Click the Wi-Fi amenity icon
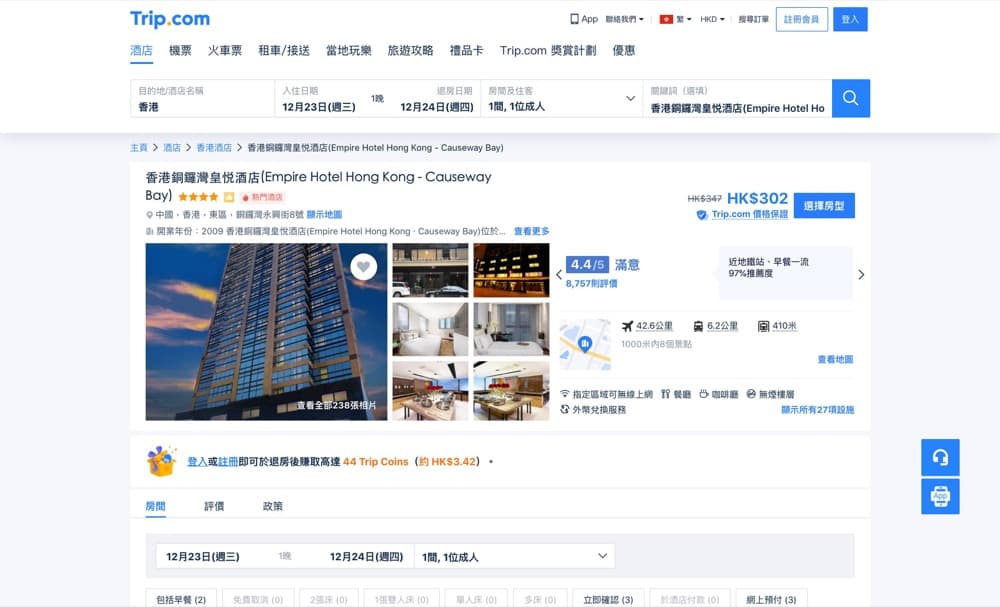 click(x=564, y=394)
